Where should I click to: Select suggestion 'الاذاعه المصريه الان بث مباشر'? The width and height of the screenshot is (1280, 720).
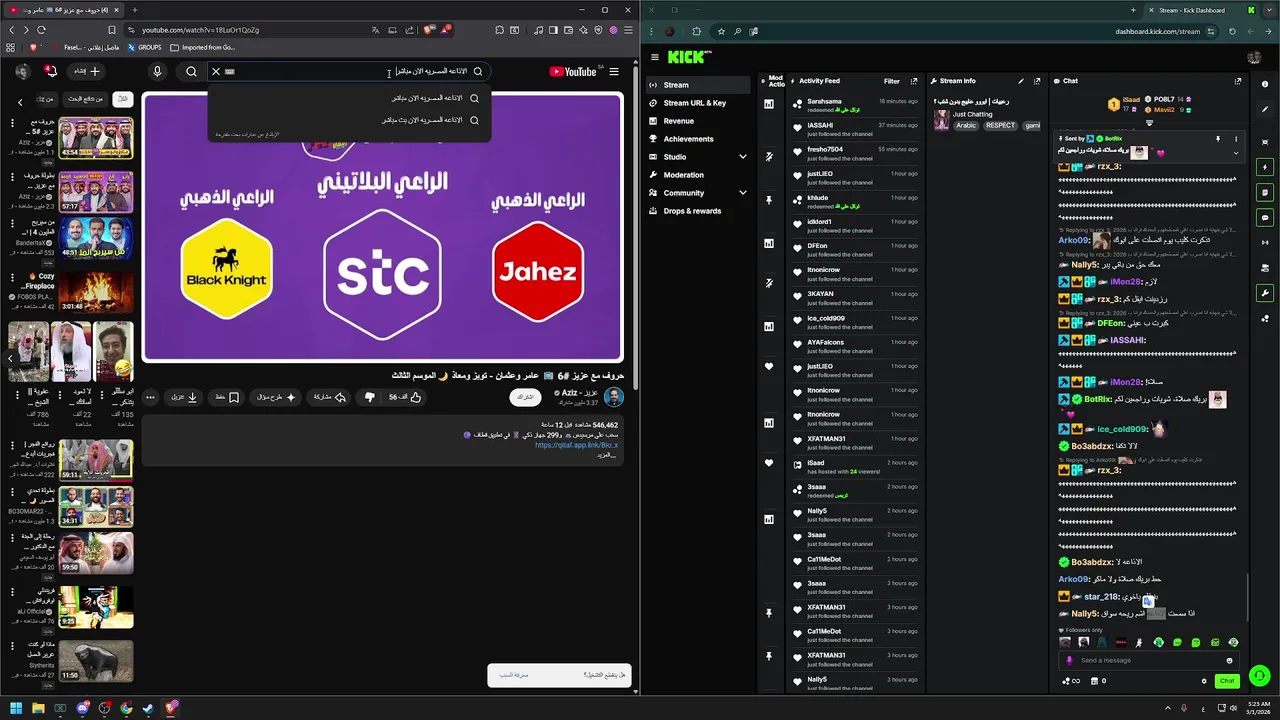coord(349,120)
